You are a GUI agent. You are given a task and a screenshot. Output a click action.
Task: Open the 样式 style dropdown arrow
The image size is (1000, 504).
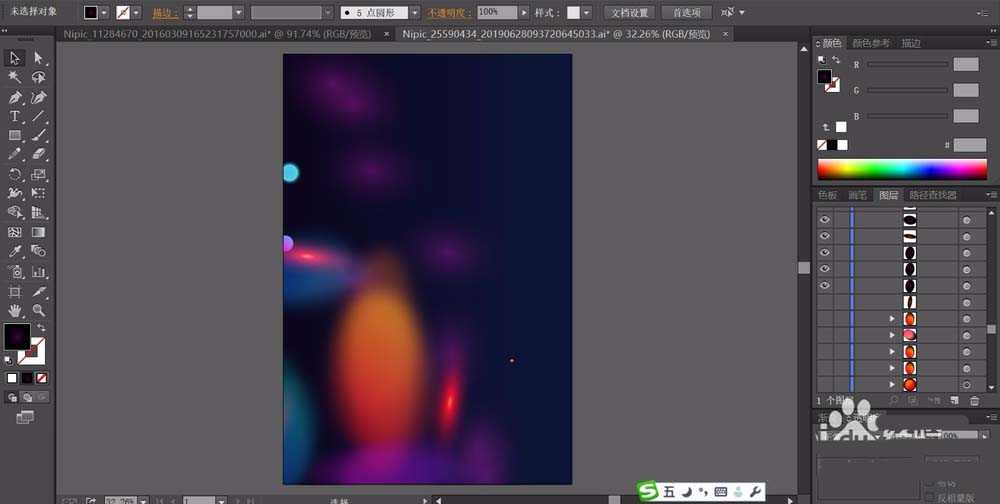point(587,12)
